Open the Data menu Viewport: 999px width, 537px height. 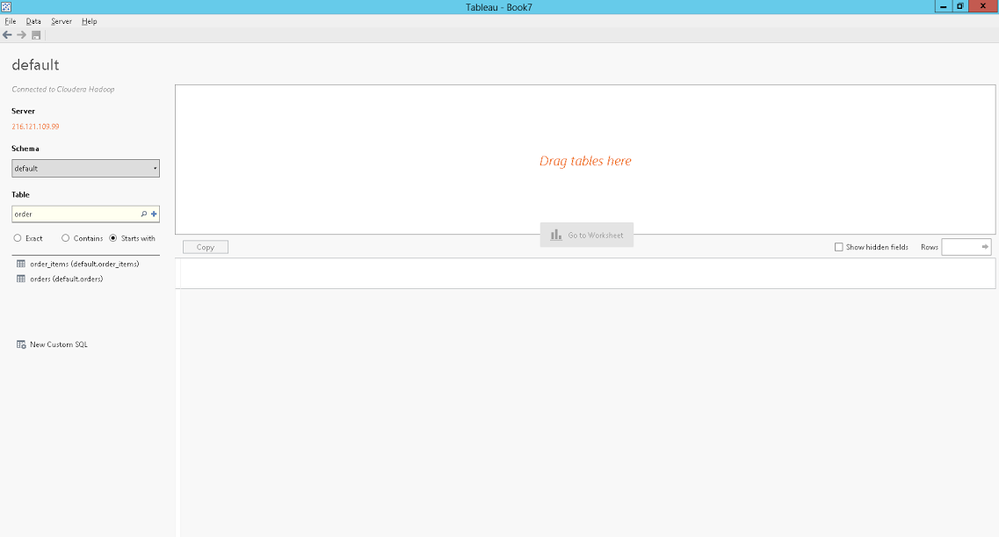(x=33, y=21)
